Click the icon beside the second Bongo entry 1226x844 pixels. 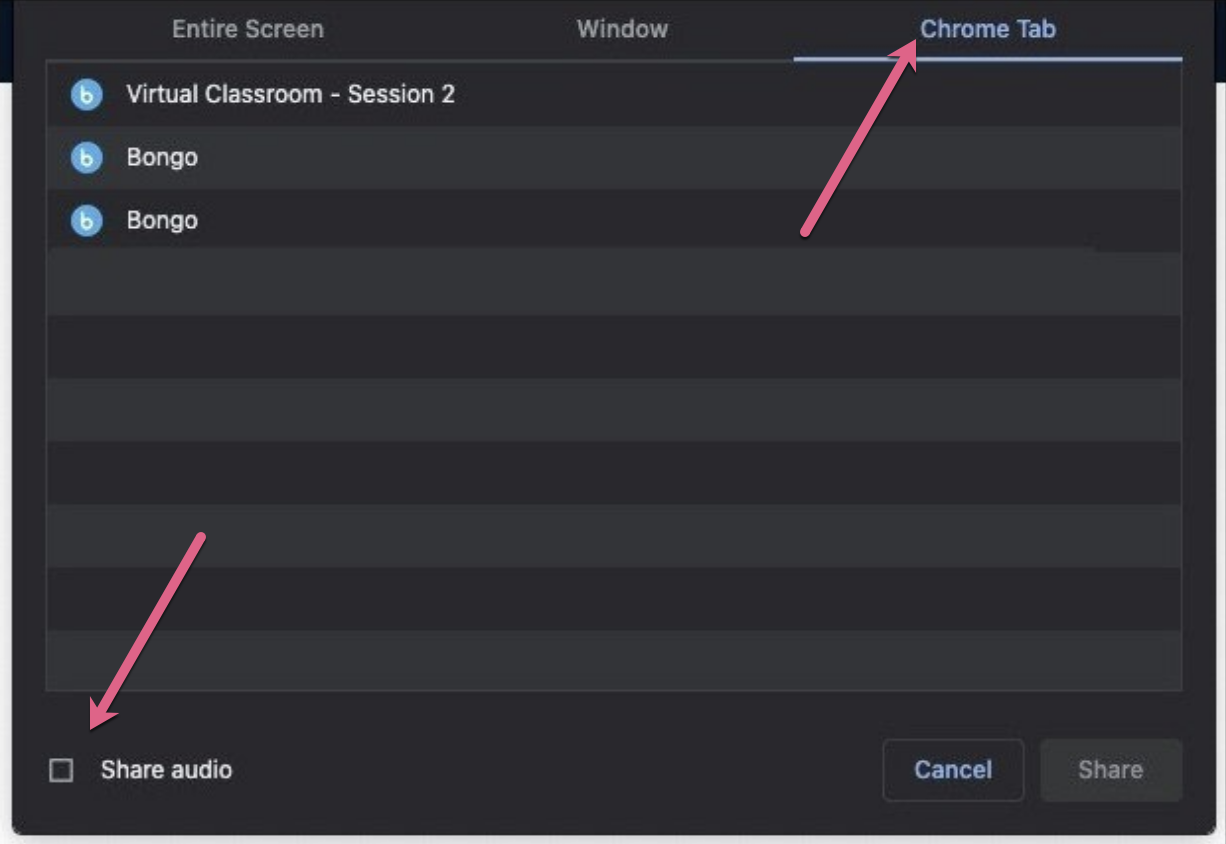tap(86, 221)
